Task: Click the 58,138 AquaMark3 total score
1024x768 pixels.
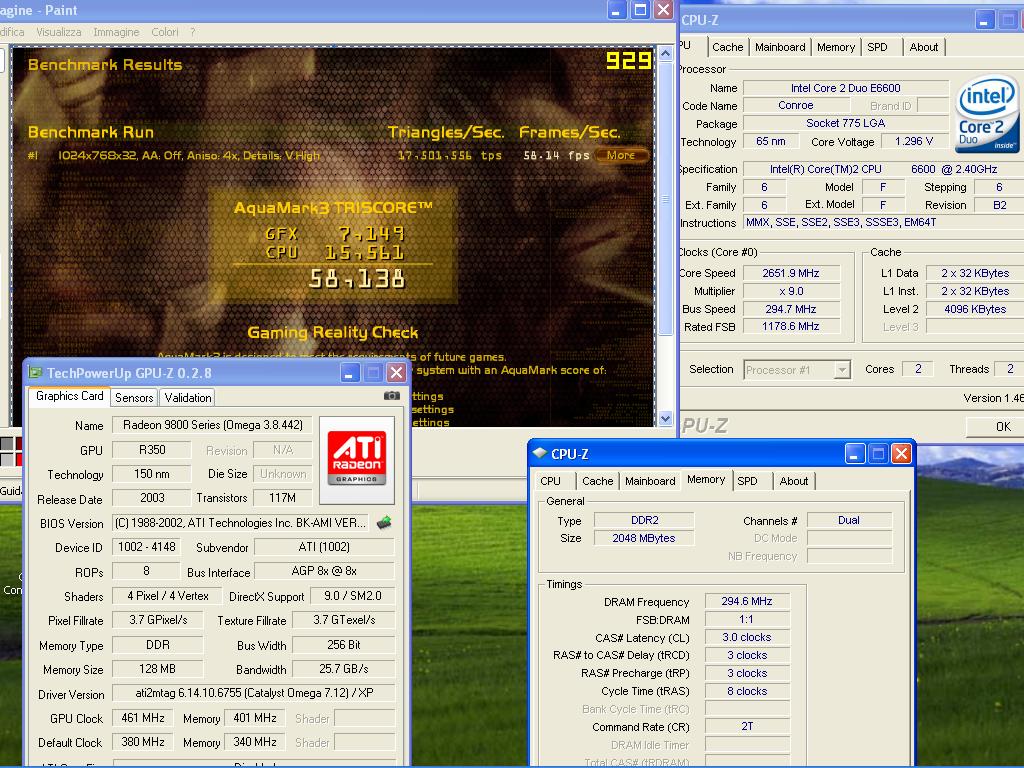Action: click(x=357, y=280)
